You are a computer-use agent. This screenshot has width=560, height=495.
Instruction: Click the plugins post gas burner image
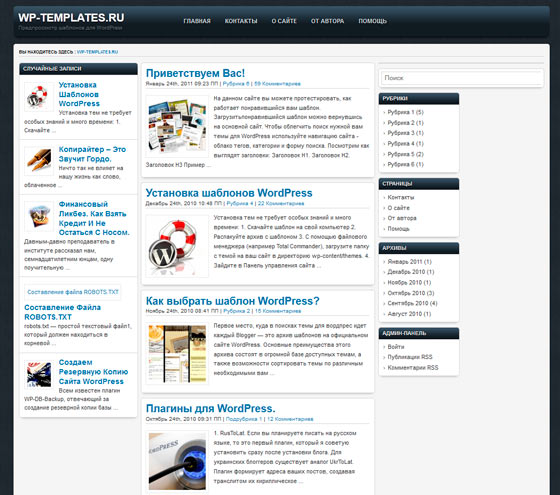(x=177, y=461)
